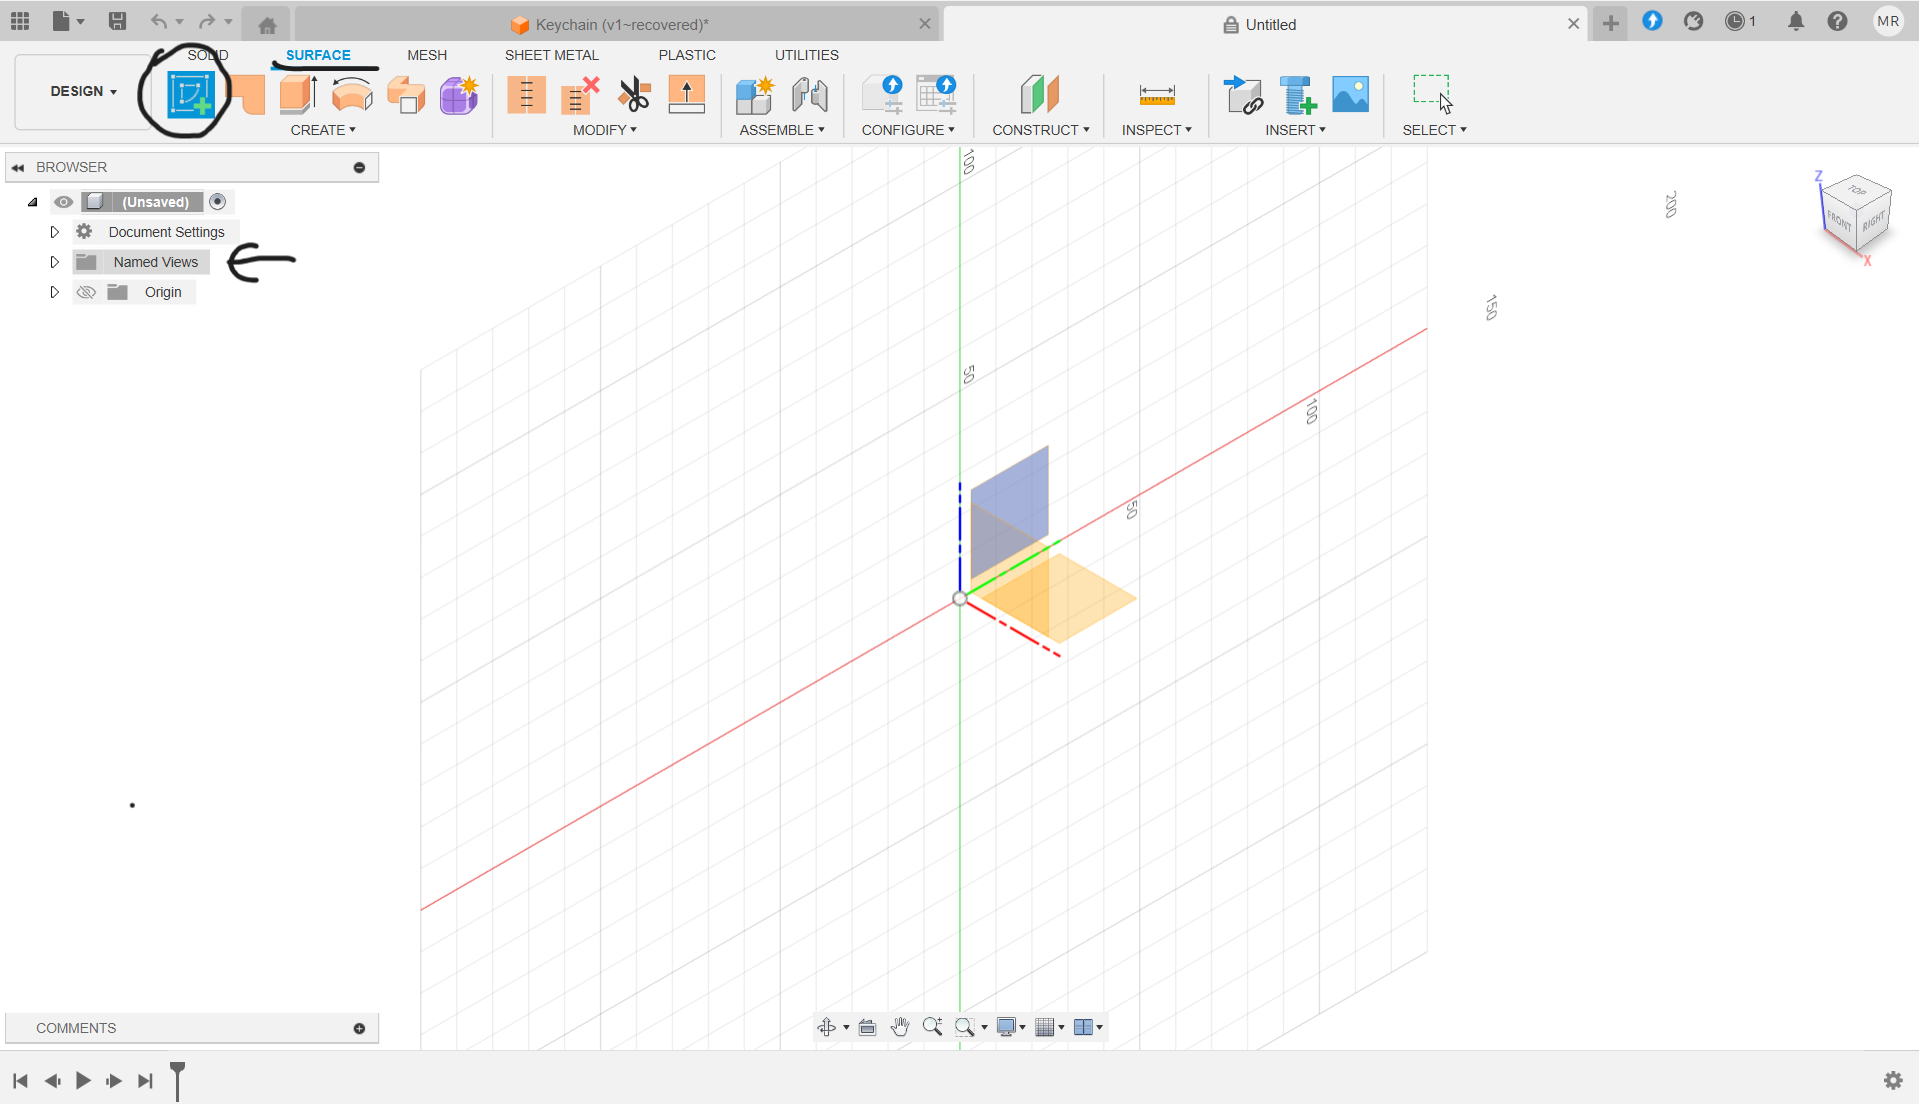Collapse the root Unsaved component tree

click(x=32, y=202)
